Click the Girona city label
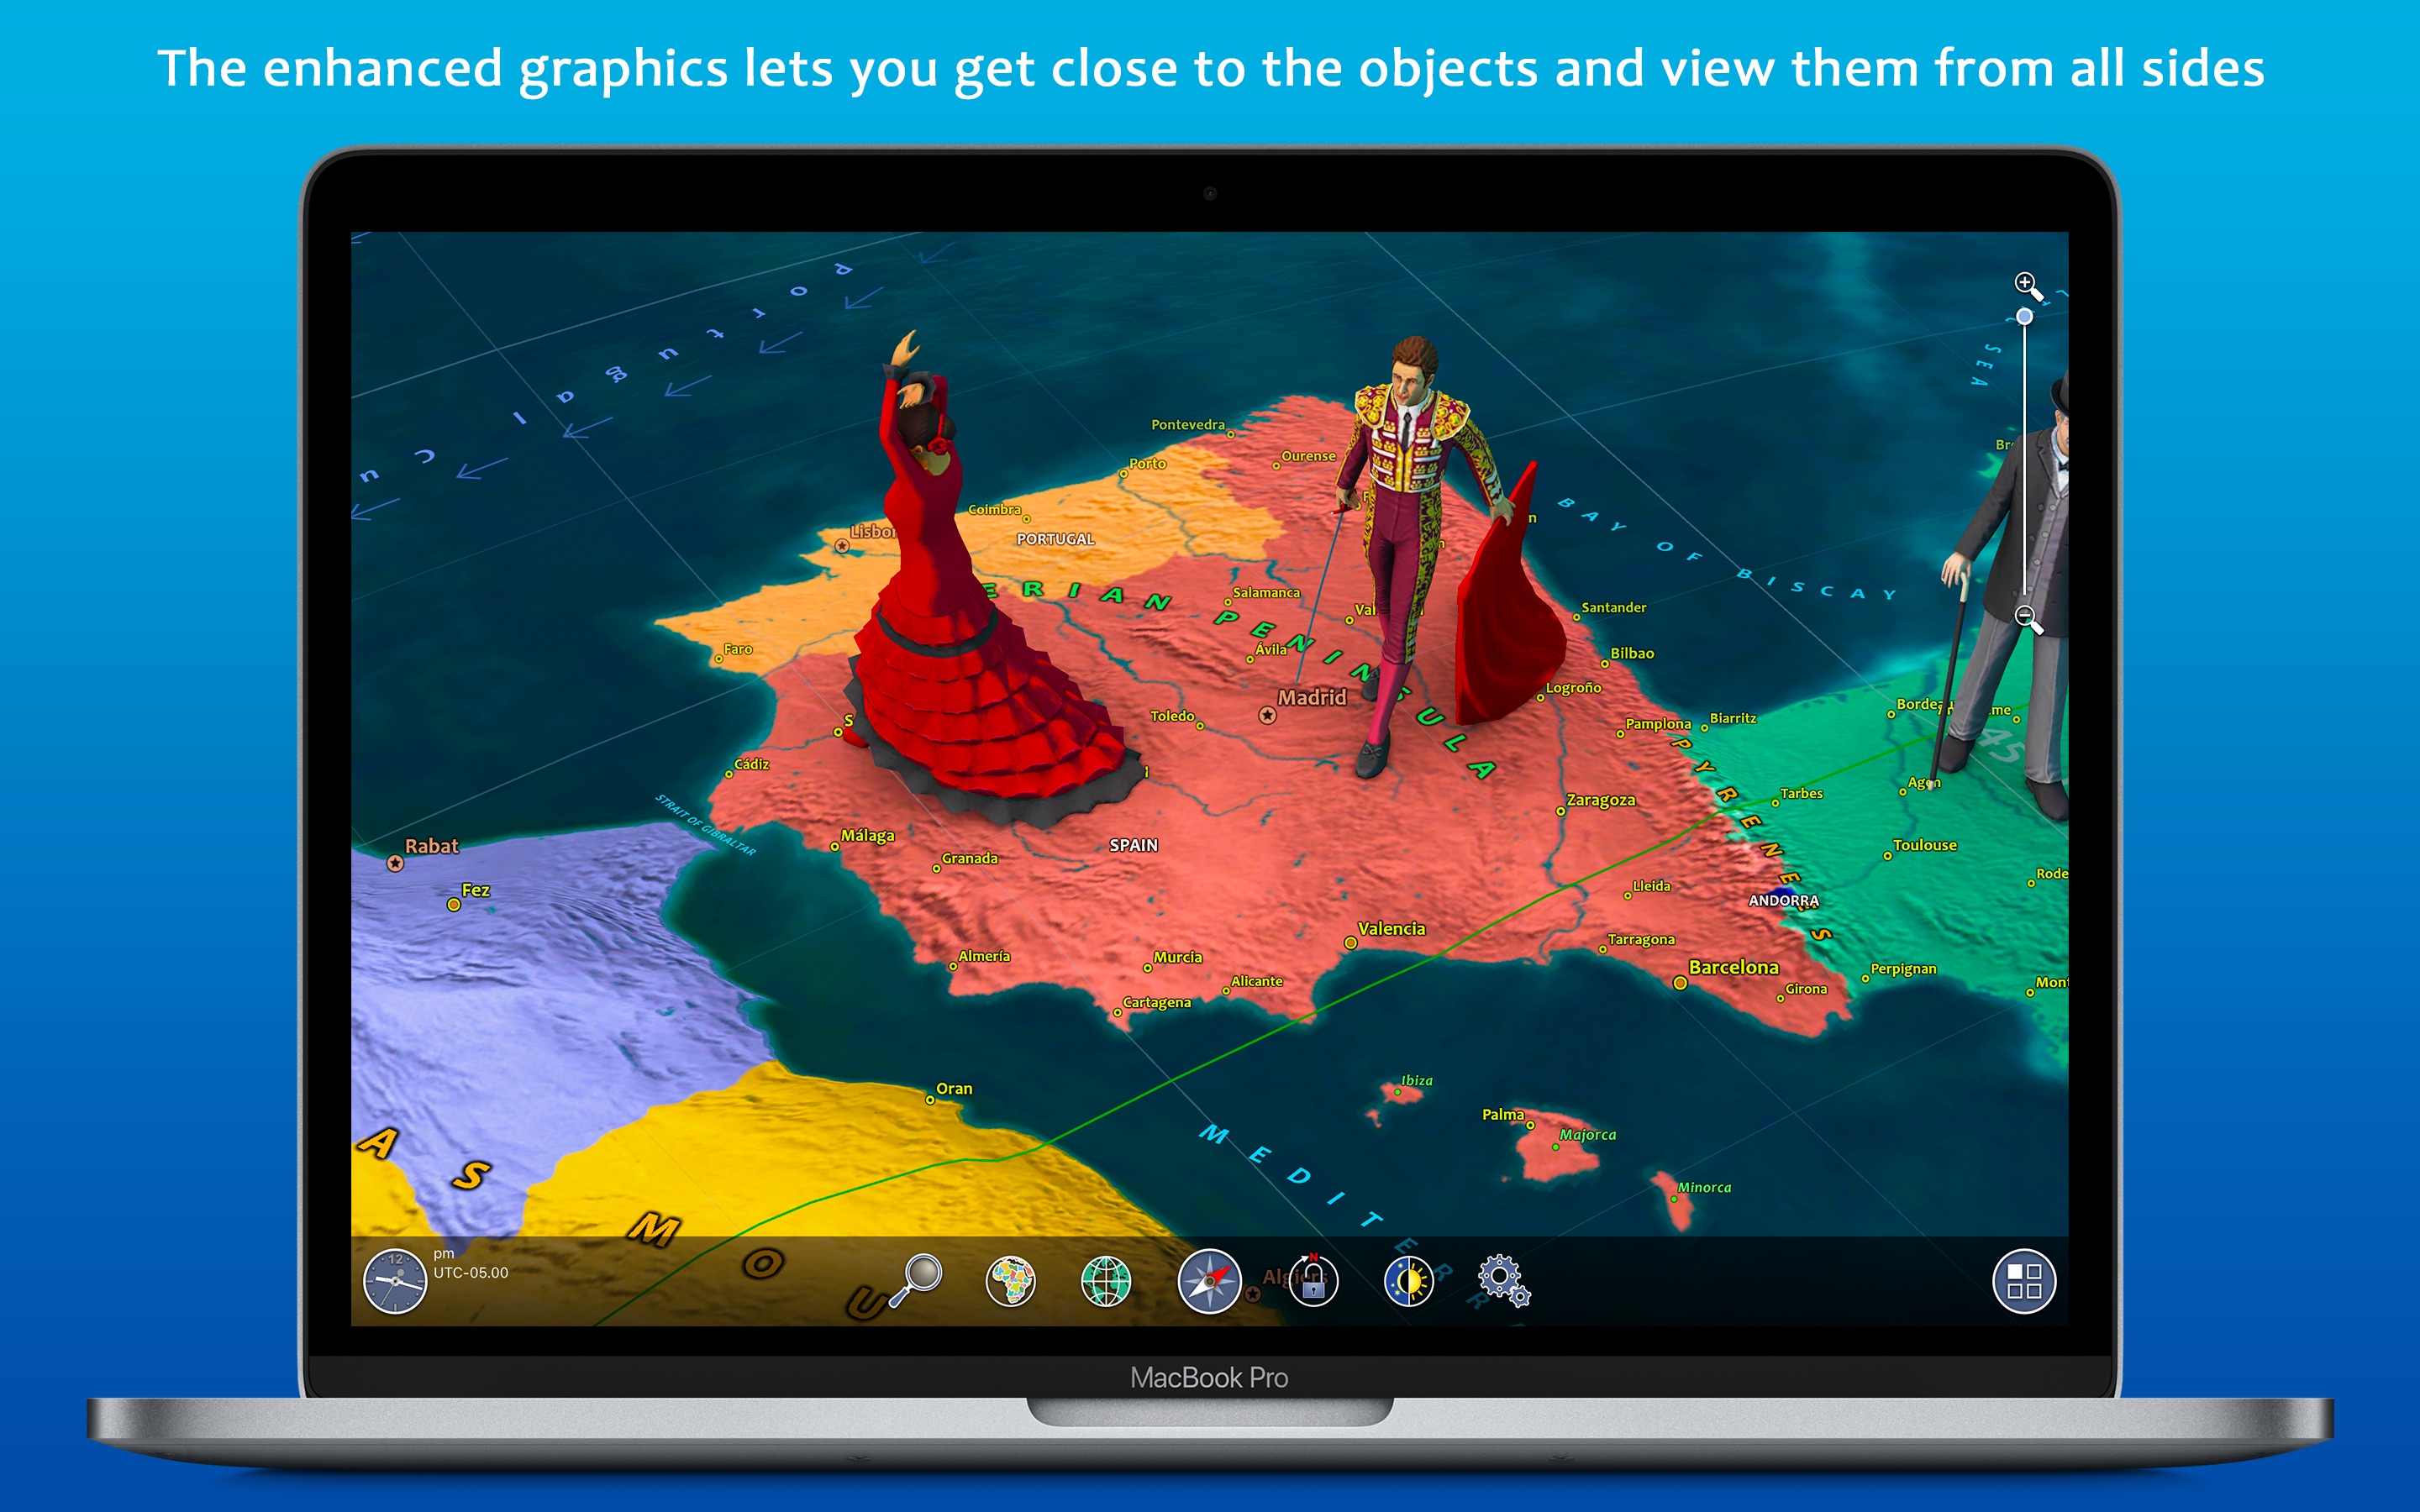 [1806, 989]
